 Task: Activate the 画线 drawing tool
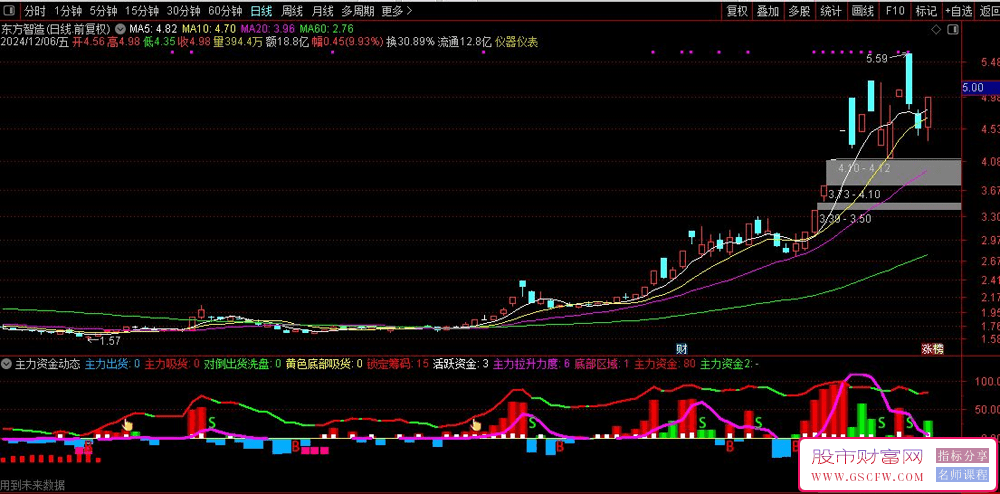[863, 11]
